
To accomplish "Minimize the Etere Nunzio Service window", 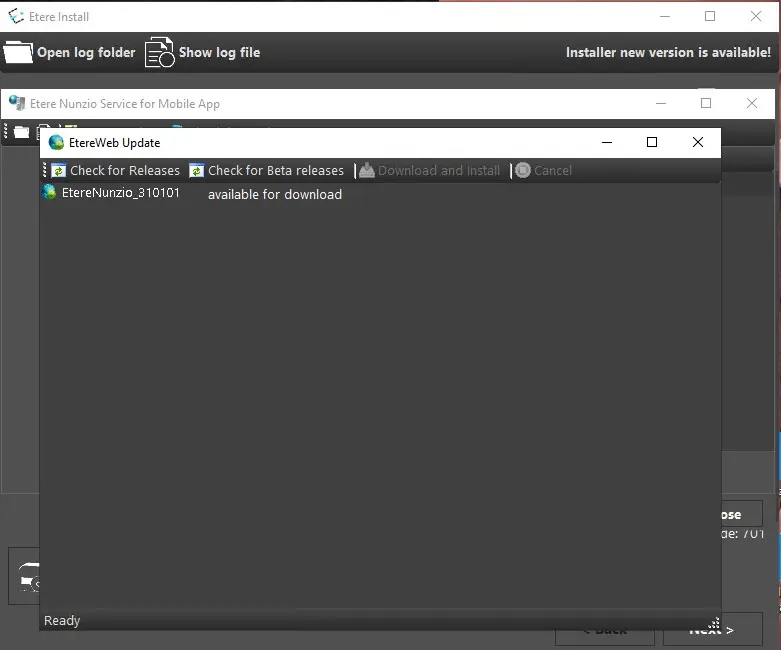I will pos(661,103).
